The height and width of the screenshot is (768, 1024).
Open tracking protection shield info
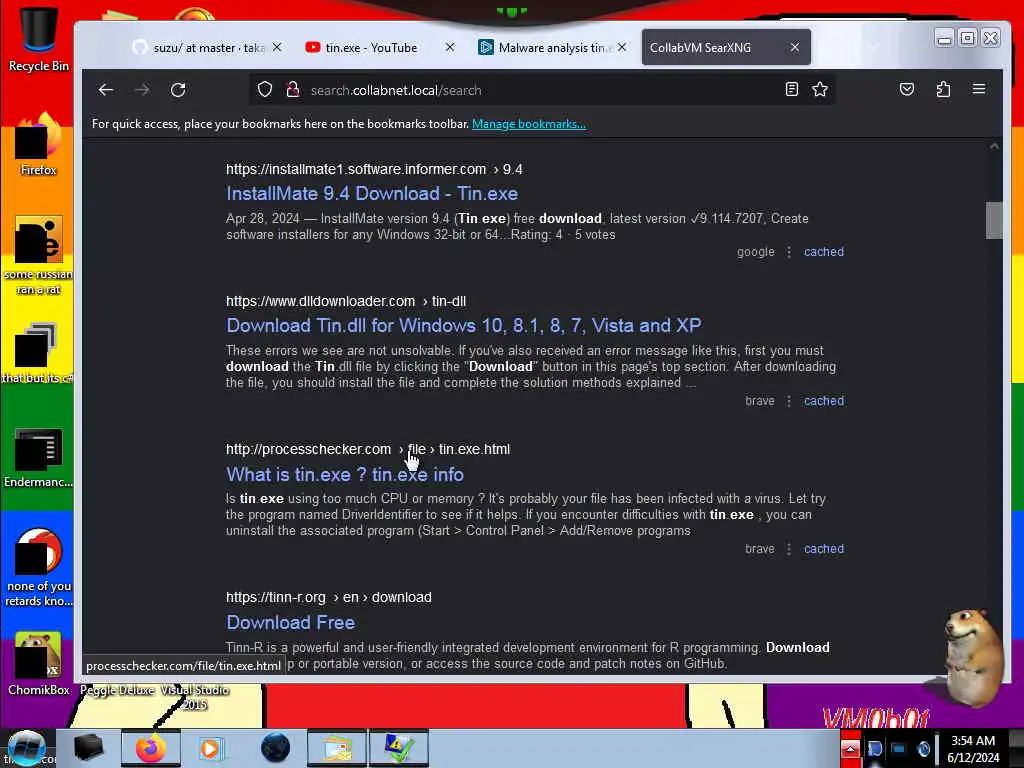[x=264, y=89]
